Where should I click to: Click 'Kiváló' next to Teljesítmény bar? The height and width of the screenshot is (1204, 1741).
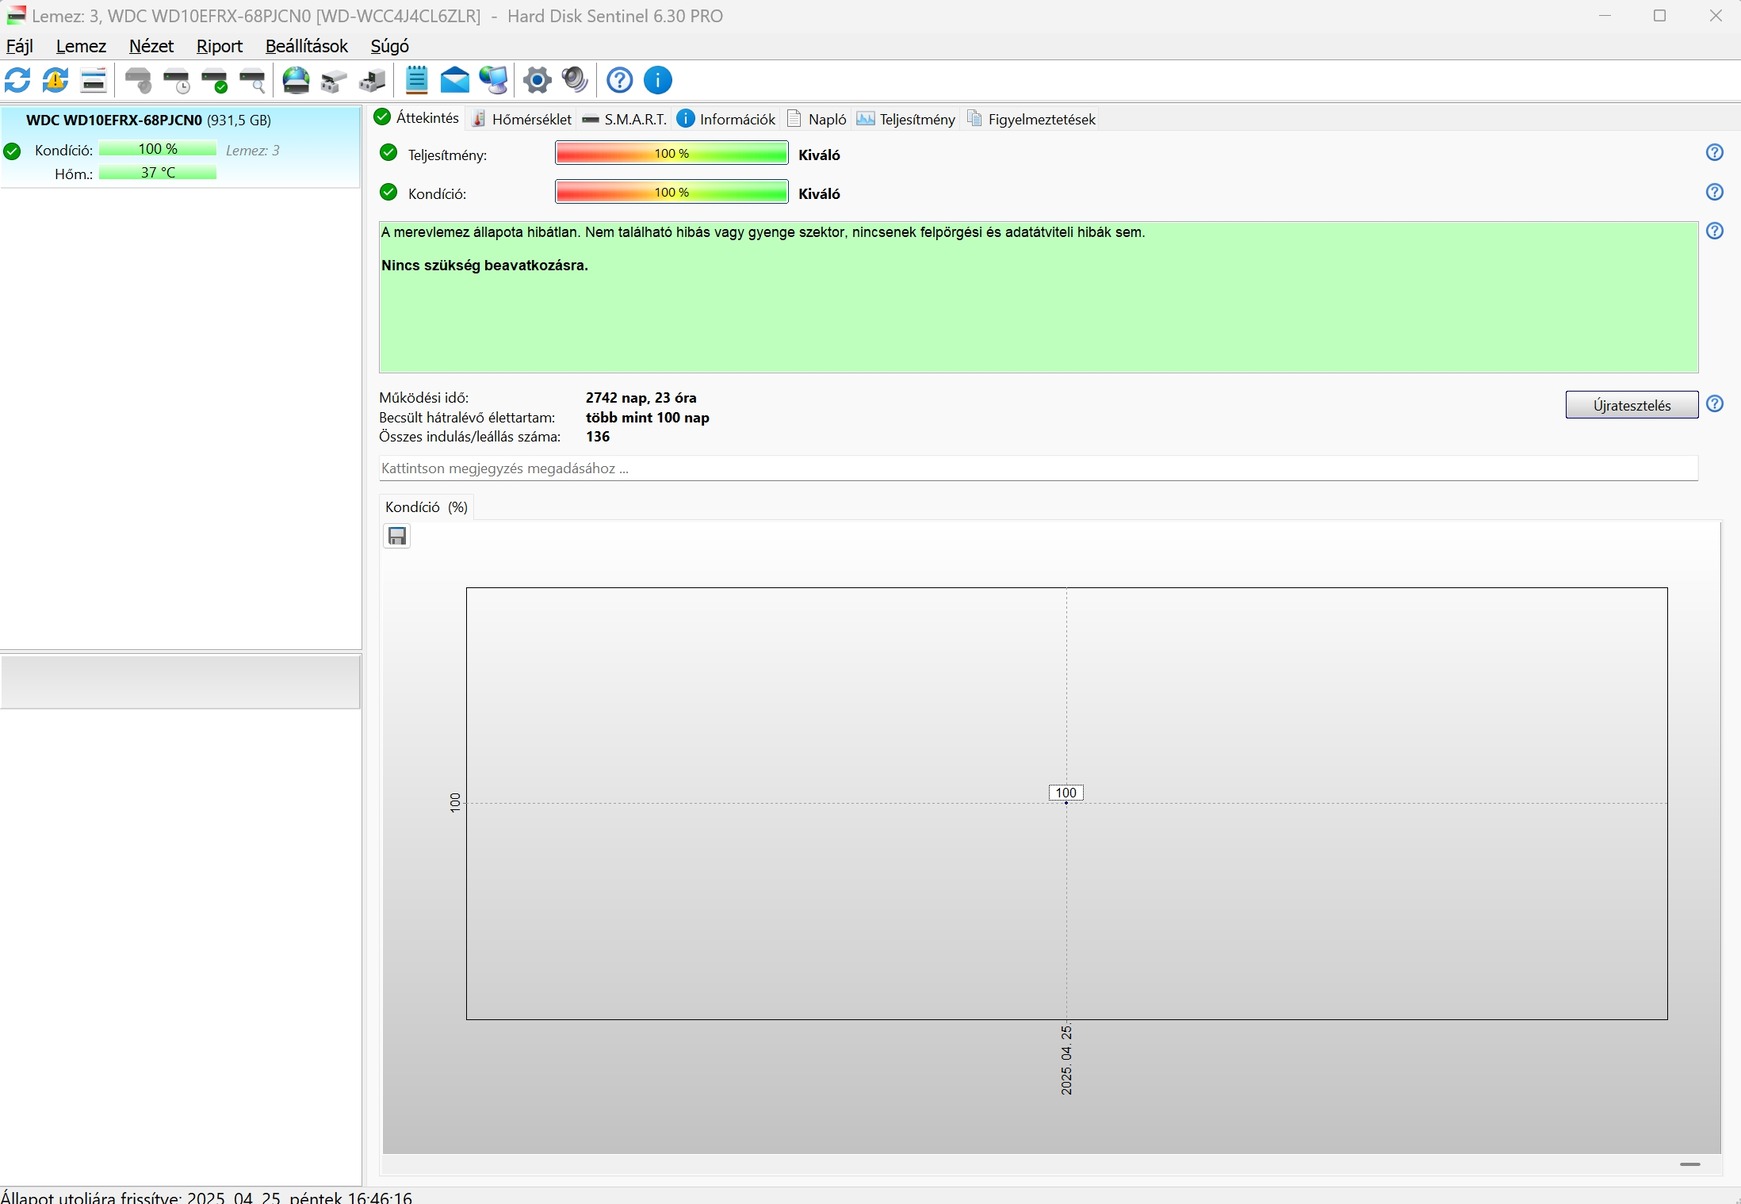[x=819, y=155]
